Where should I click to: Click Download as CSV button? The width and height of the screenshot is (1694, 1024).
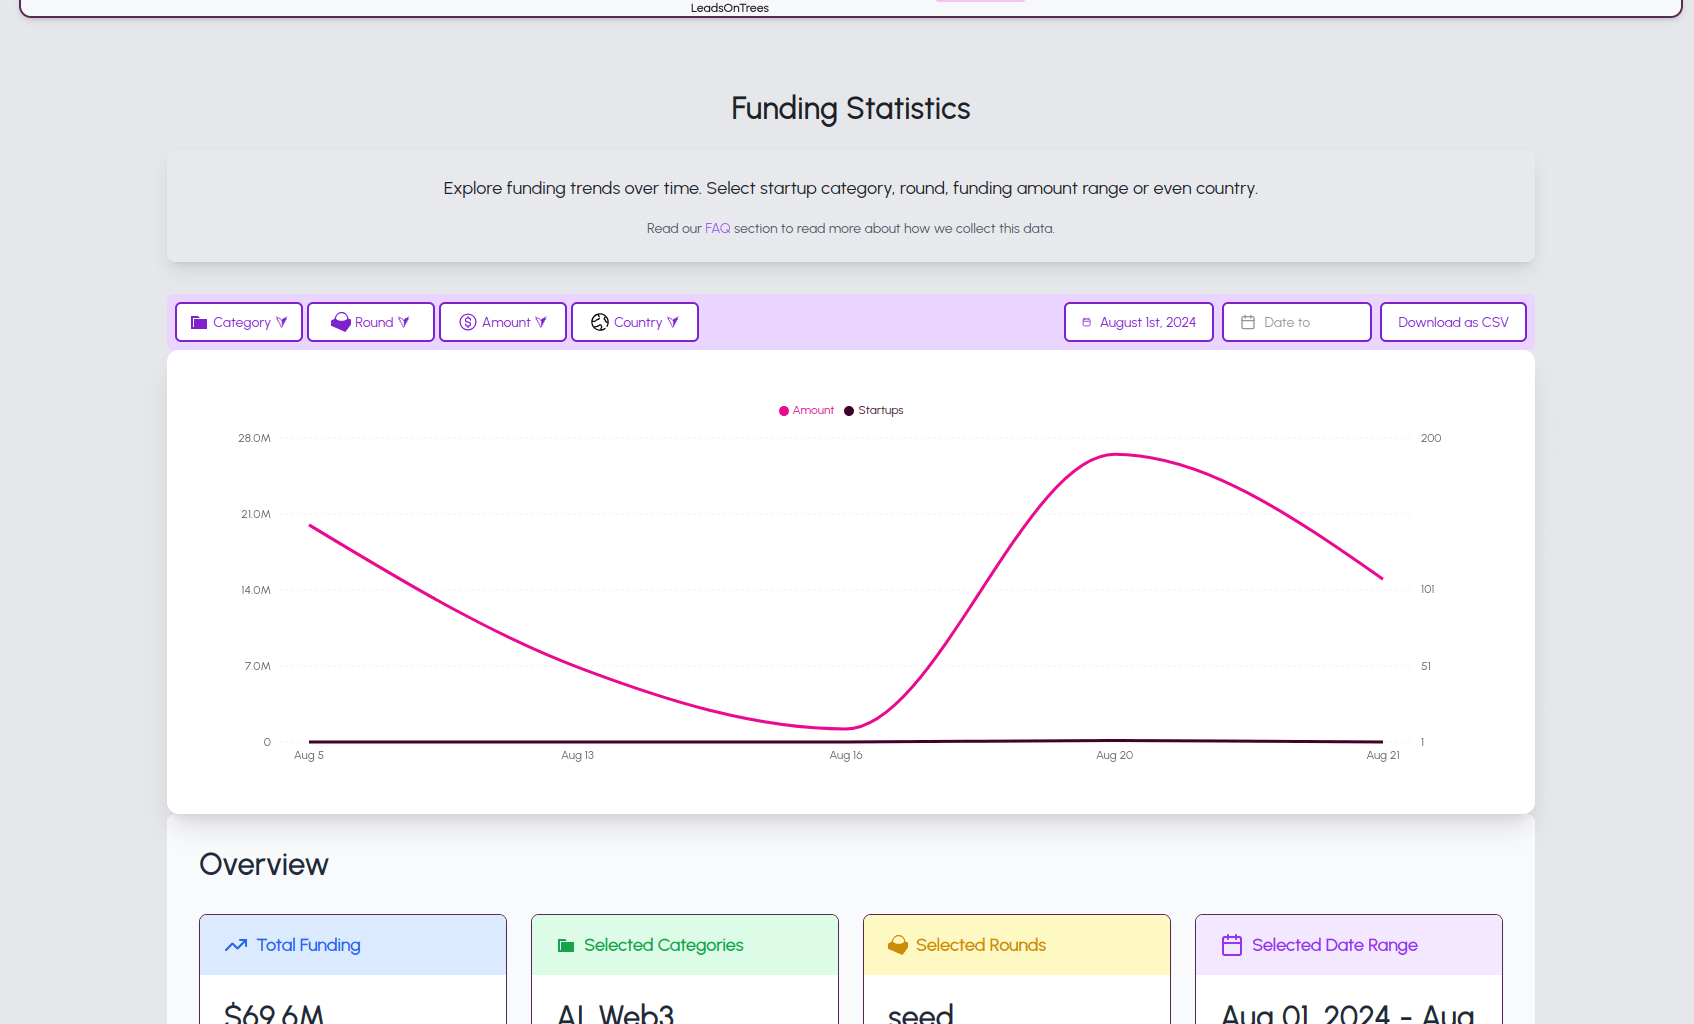point(1453,322)
